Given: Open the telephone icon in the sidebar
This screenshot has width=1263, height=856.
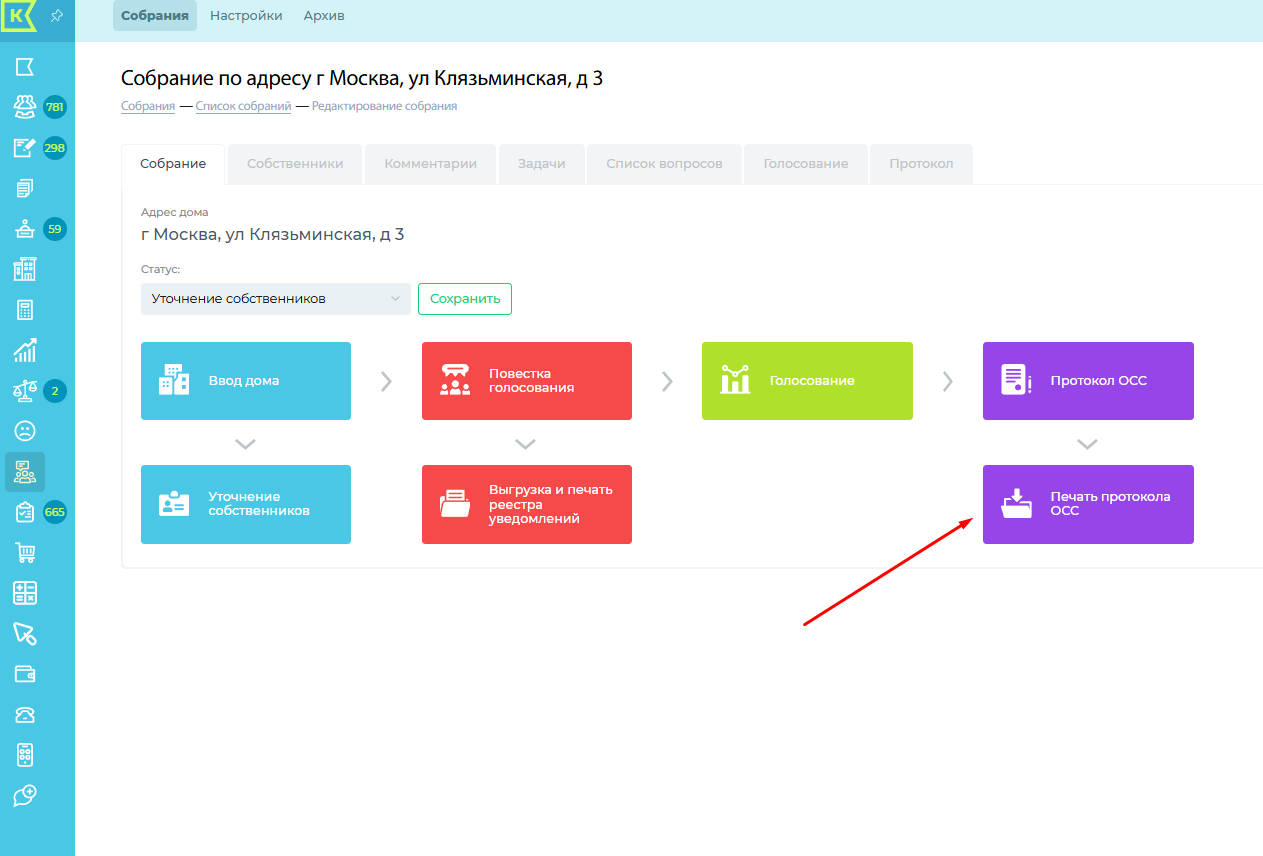Looking at the screenshot, I should (x=25, y=714).
